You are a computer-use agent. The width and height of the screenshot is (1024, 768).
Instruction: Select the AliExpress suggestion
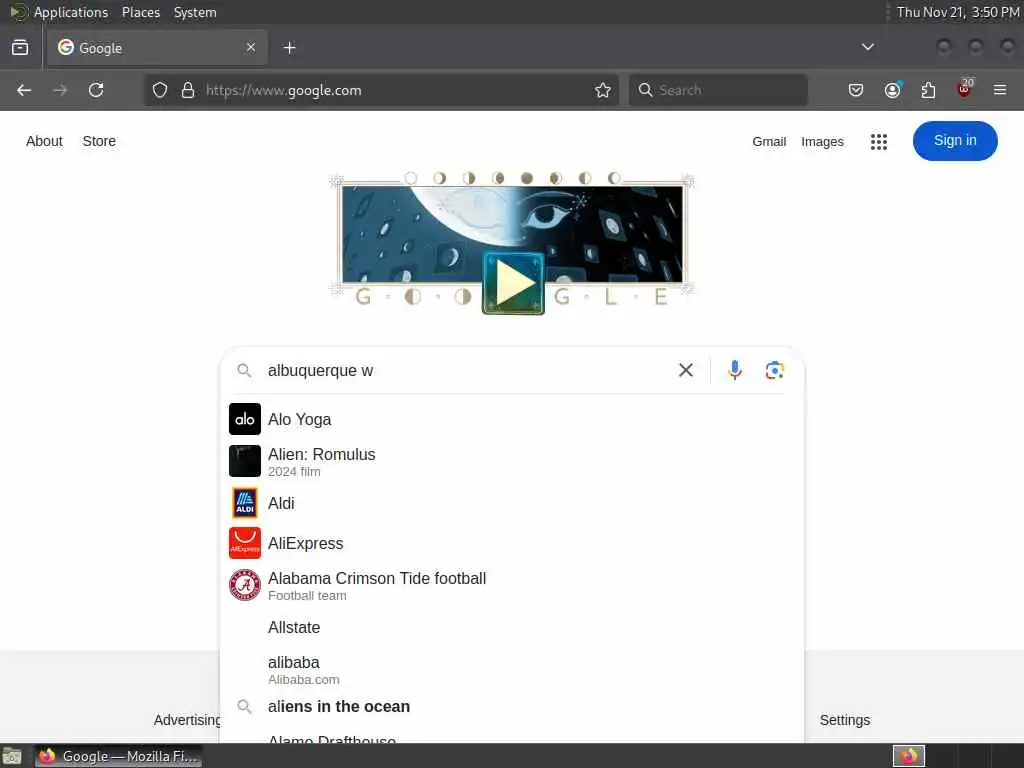(512, 543)
